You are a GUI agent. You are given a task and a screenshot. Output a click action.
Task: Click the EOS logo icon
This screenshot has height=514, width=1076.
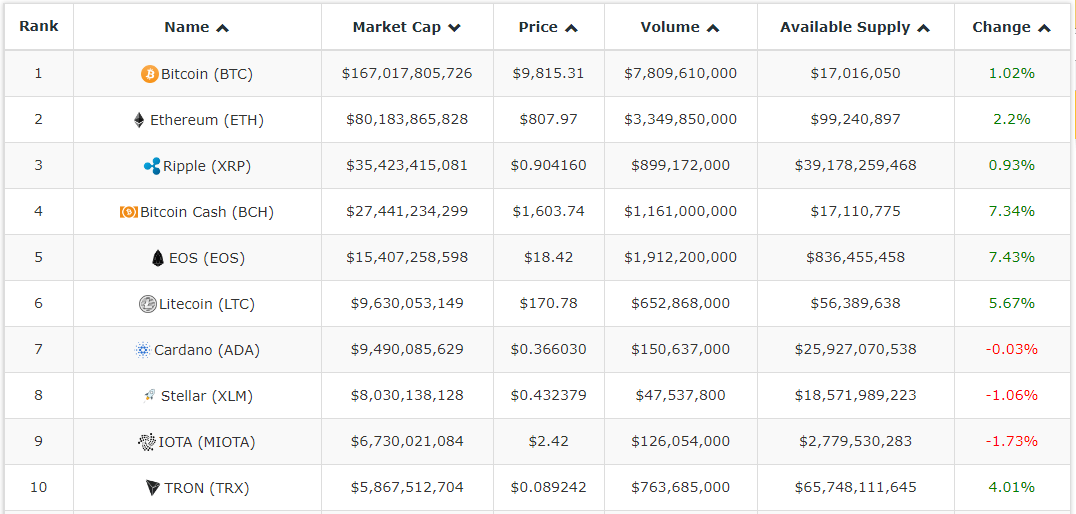158,258
